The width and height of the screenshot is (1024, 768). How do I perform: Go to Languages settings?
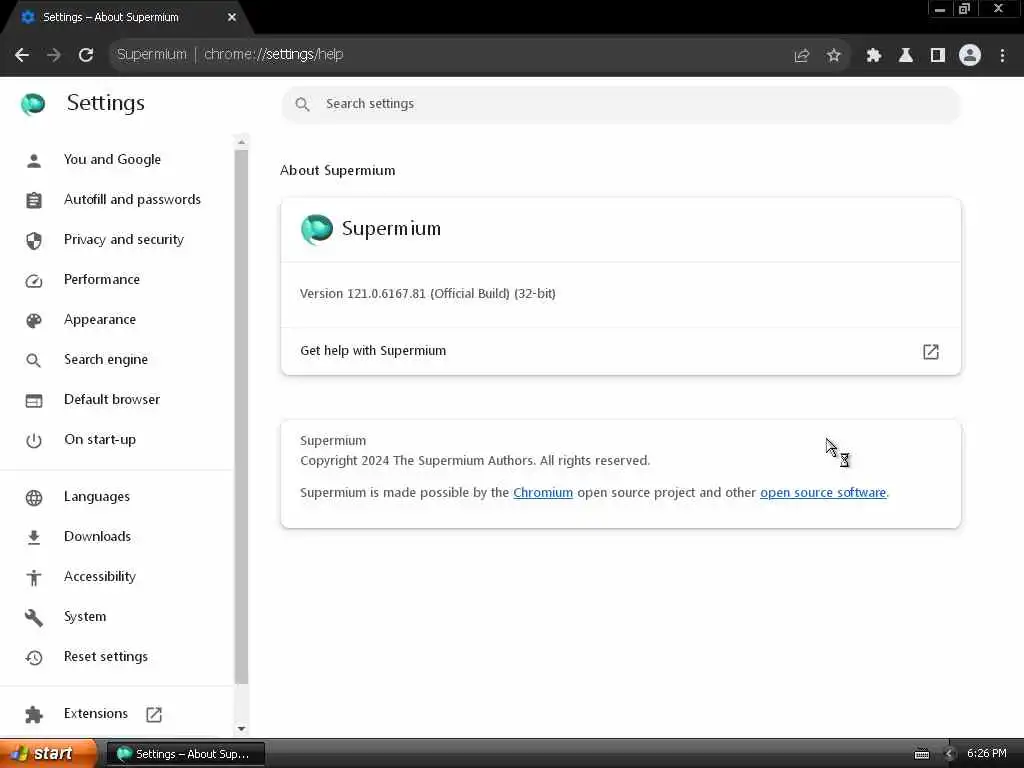point(97,496)
